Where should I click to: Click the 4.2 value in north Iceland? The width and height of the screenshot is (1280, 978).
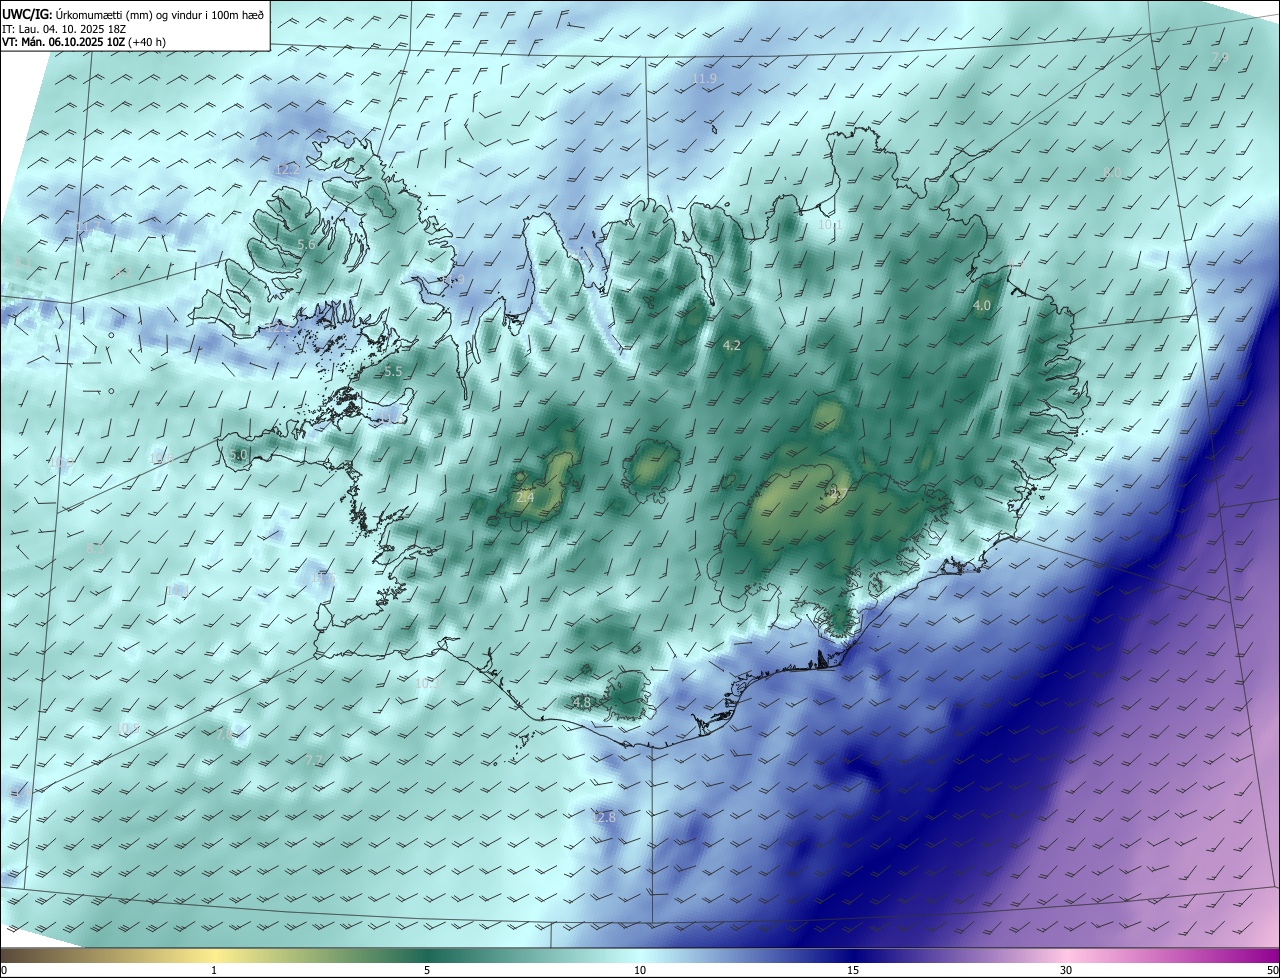[x=731, y=345]
